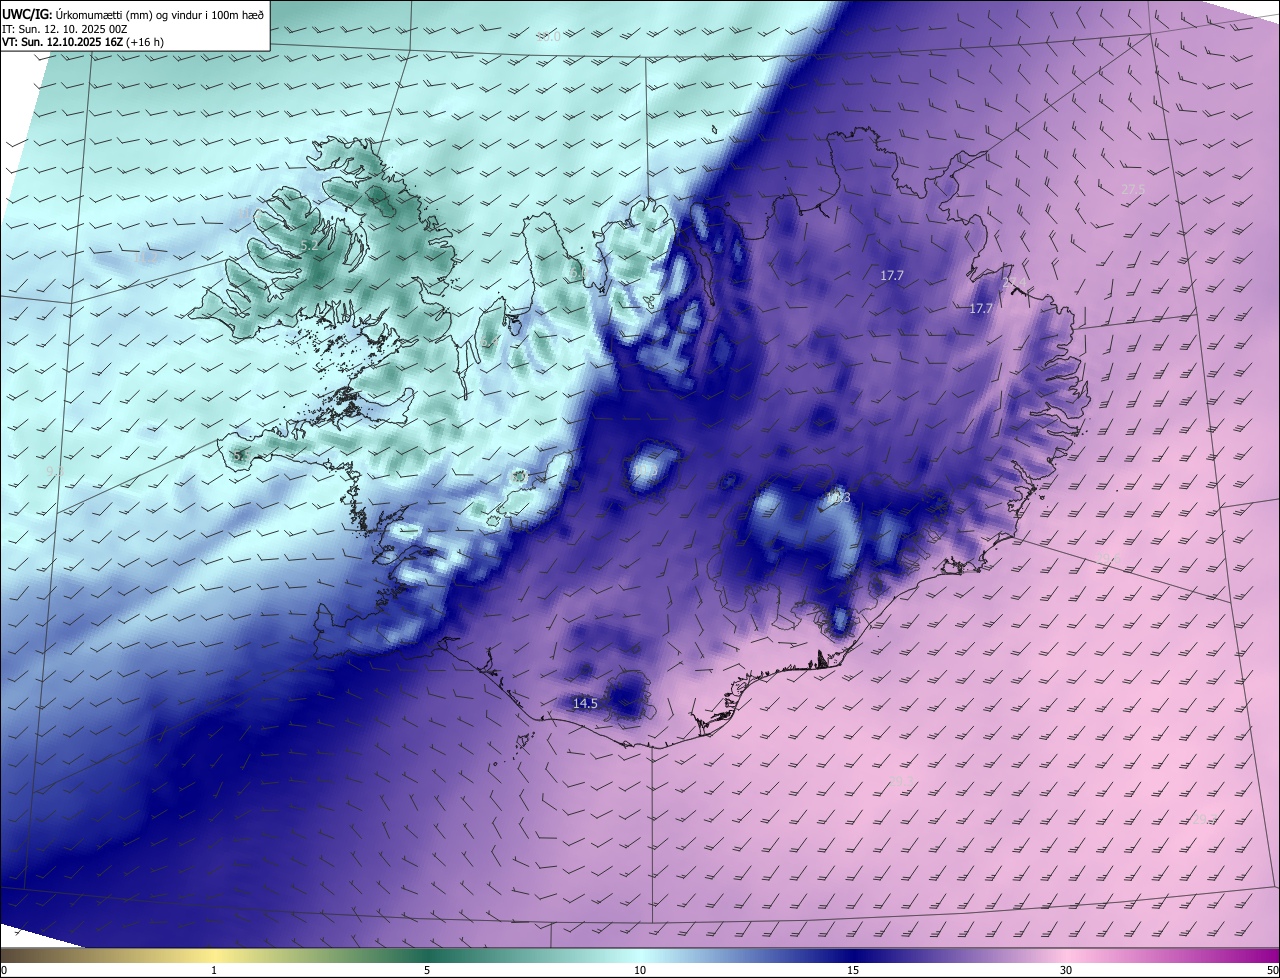Click the colorbar tick label 30
Viewport: 1280px width, 978px height.
tap(1066, 970)
